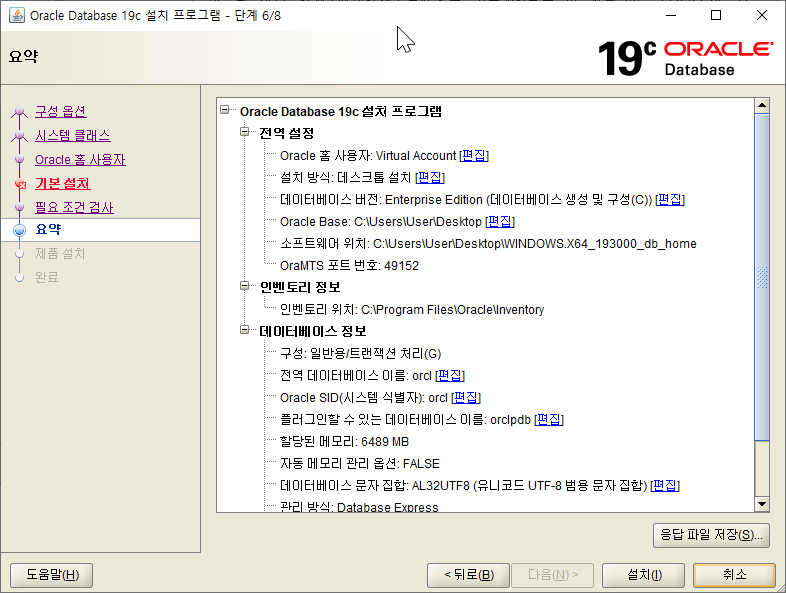The width and height of the screenshot is (786, 593).
Task: Click the 시스템 클래스 step bullet icon
Action: [x=20, y=135]
